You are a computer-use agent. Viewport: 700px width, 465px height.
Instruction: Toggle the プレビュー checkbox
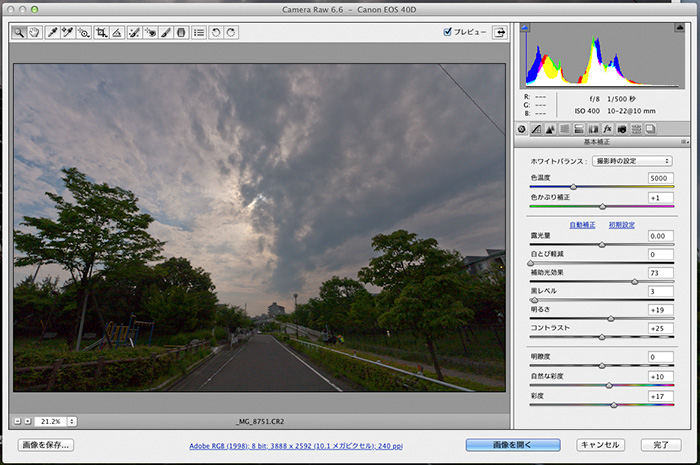click(x=448, y=32)
